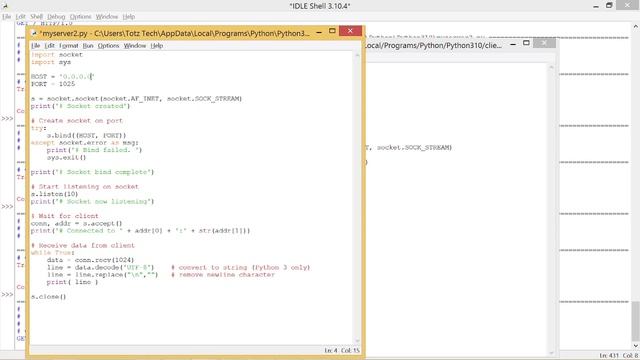This screenshot has width=640, height=360.
Task: Click sys.exit() line
Action: tap(66, 158)
